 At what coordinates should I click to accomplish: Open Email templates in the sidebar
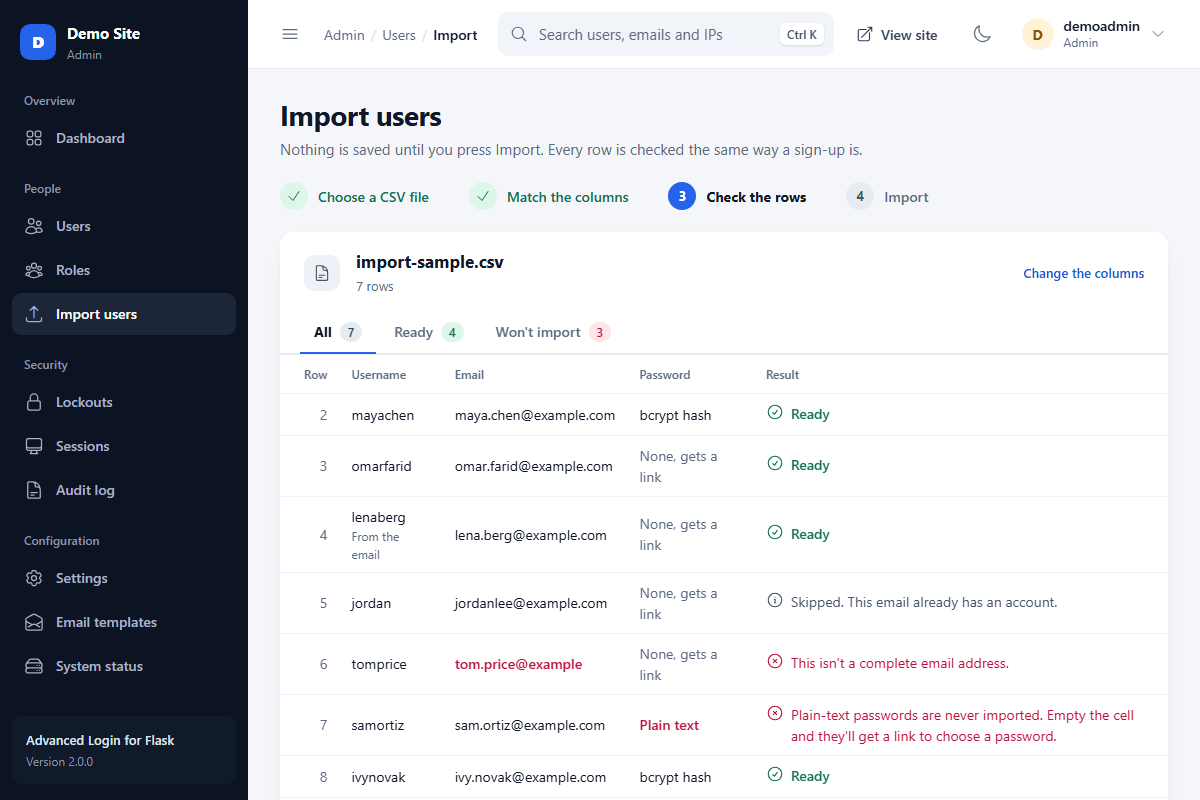[124, 622]
